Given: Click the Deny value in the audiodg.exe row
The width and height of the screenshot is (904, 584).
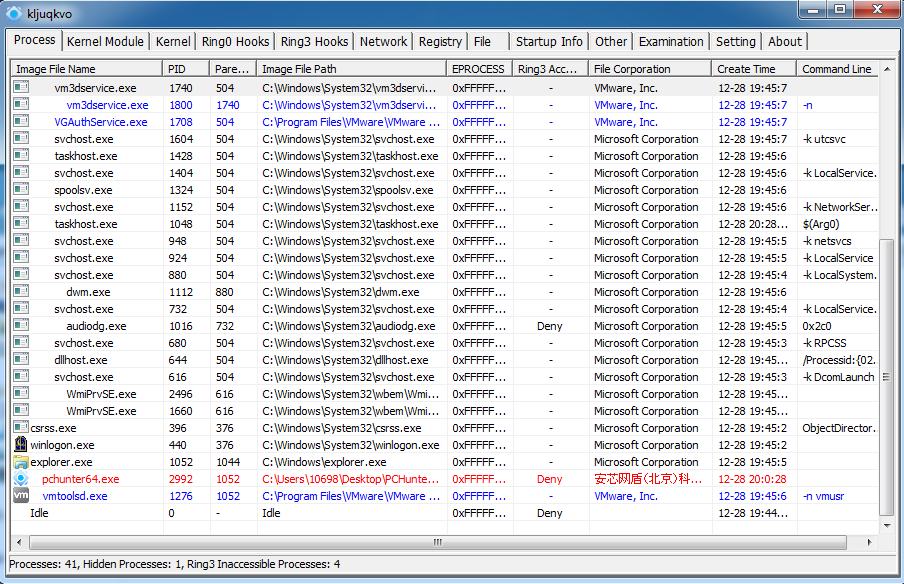Looking at the screenshot, I should [549, 326].
